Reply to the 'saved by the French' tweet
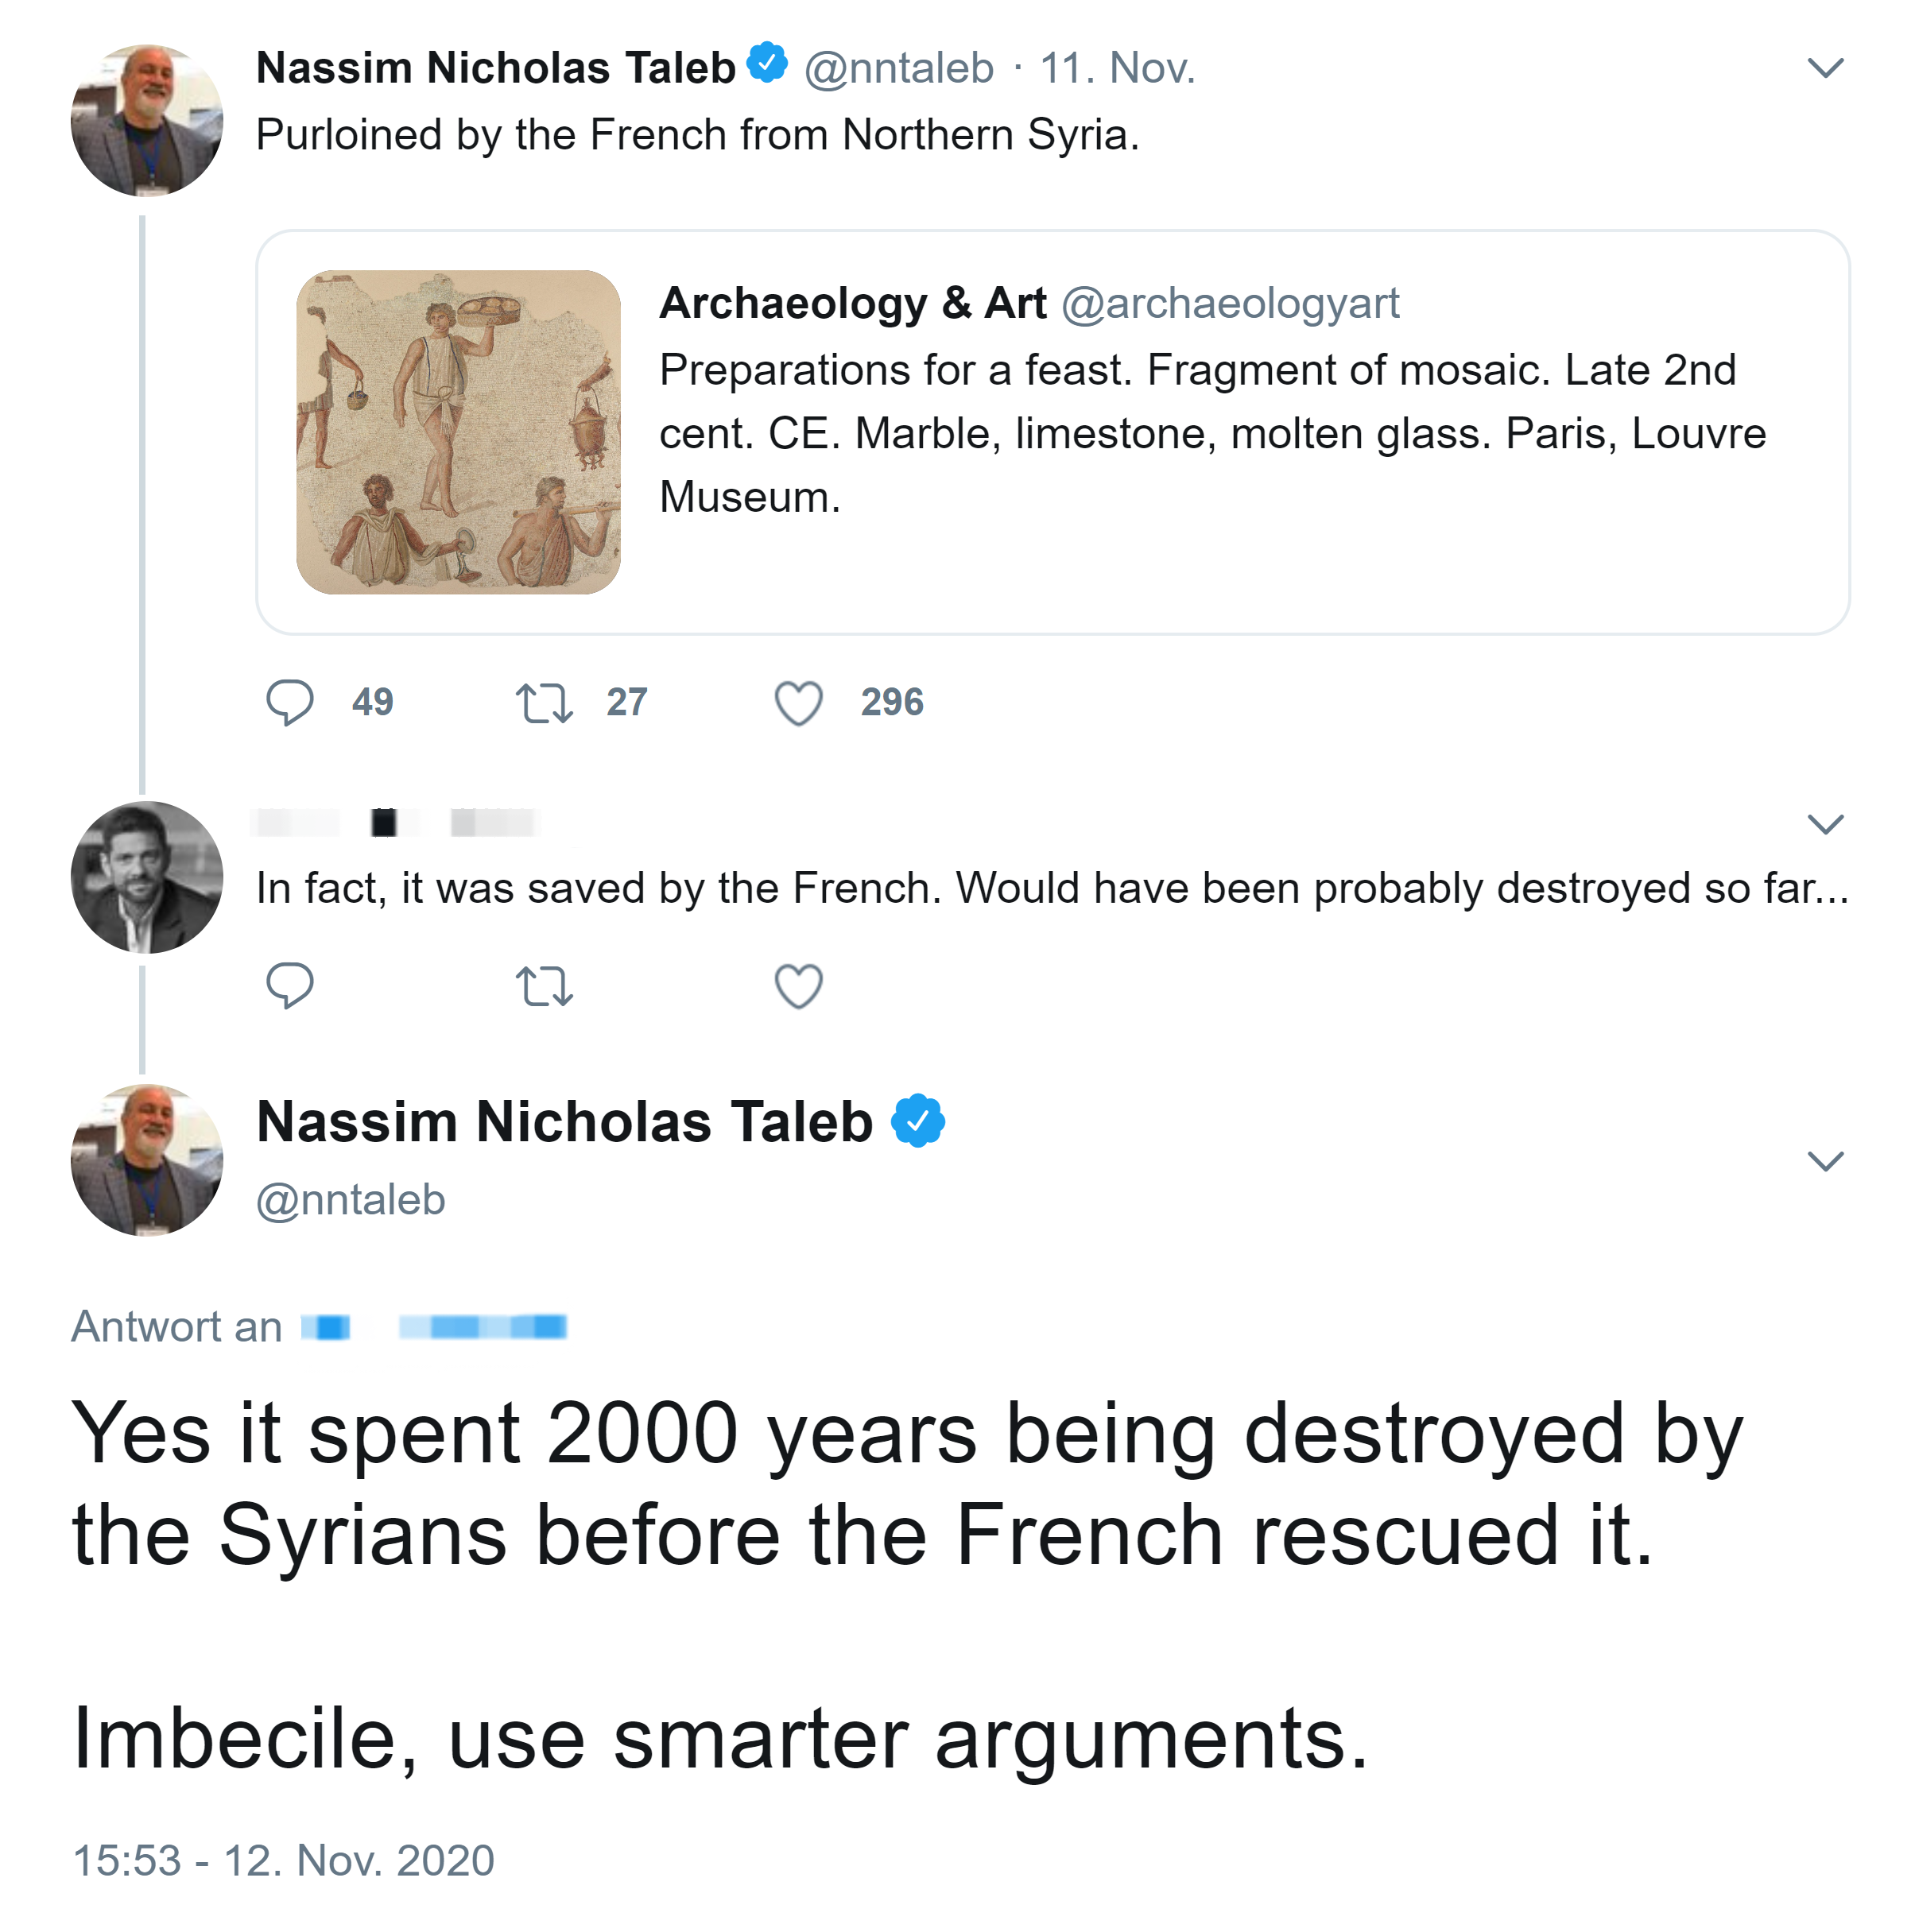The image size is (1915, 1932). [290, 985]
